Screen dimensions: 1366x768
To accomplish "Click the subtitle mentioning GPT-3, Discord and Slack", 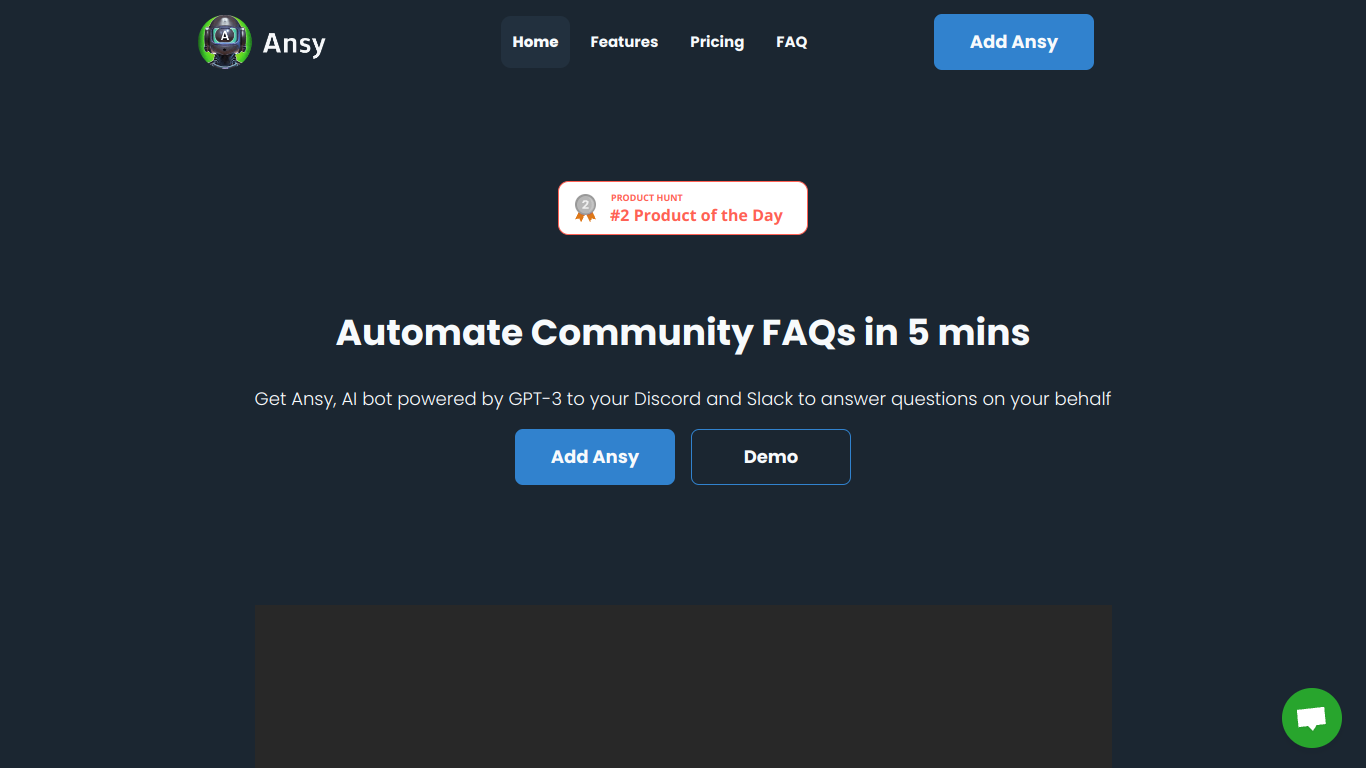I will (x=683, y=399).
